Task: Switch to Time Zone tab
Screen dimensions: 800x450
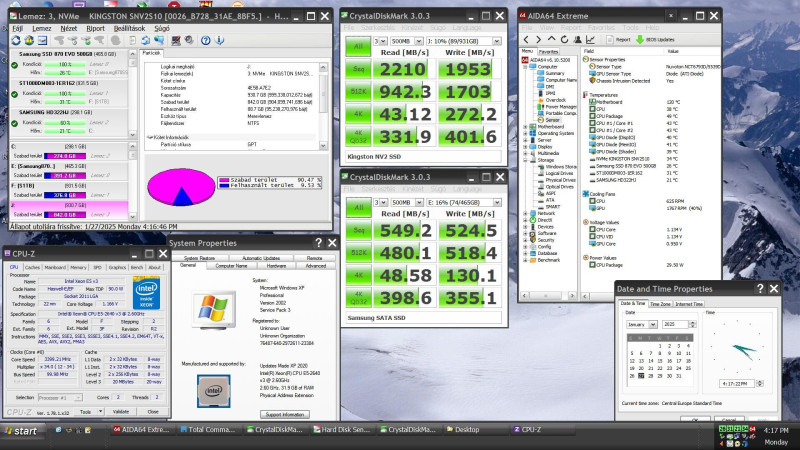Action: (x=660, y=304)
